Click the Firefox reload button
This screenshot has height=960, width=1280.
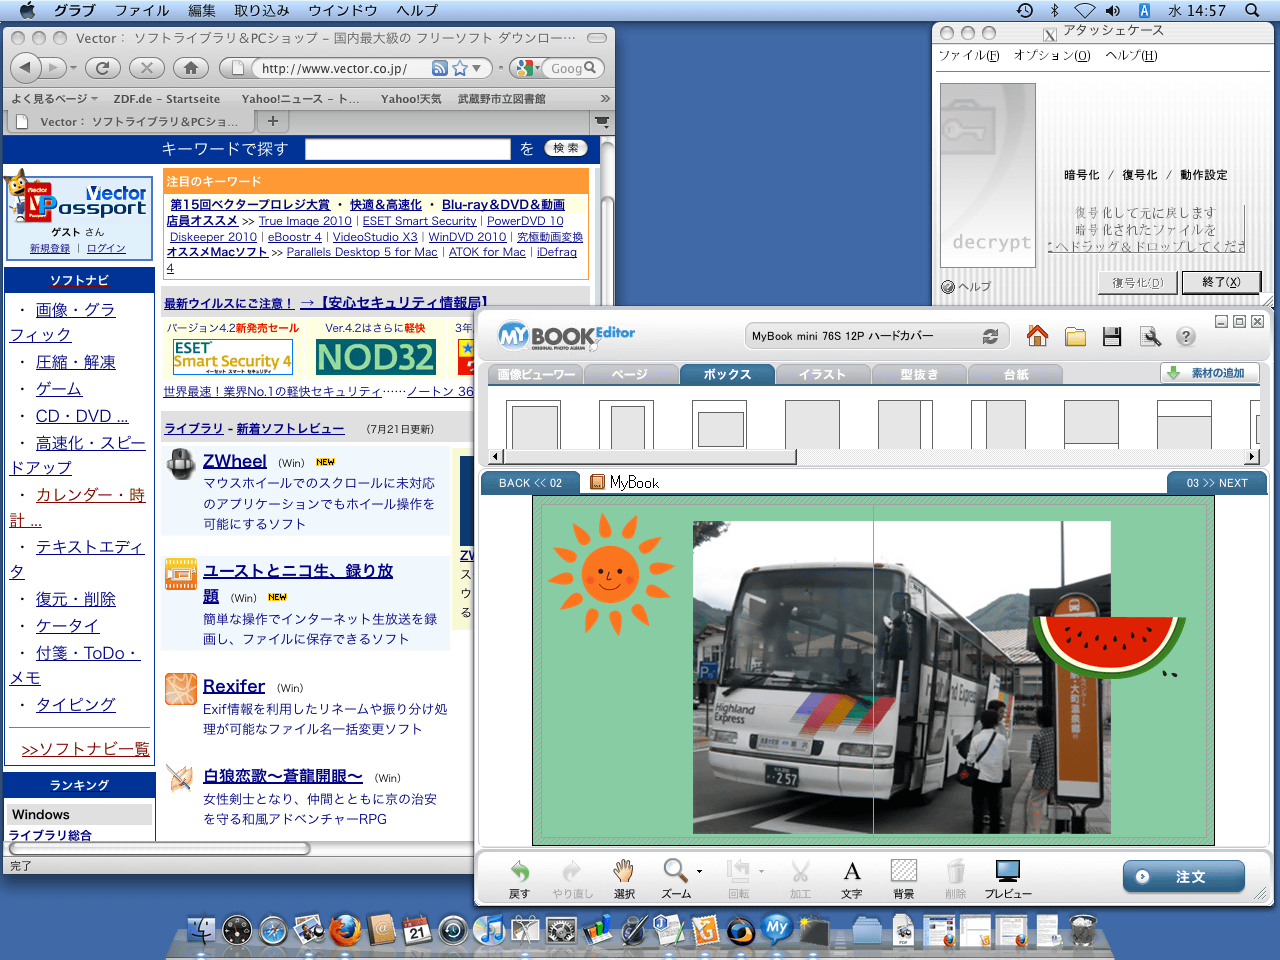tap(102, 68)
